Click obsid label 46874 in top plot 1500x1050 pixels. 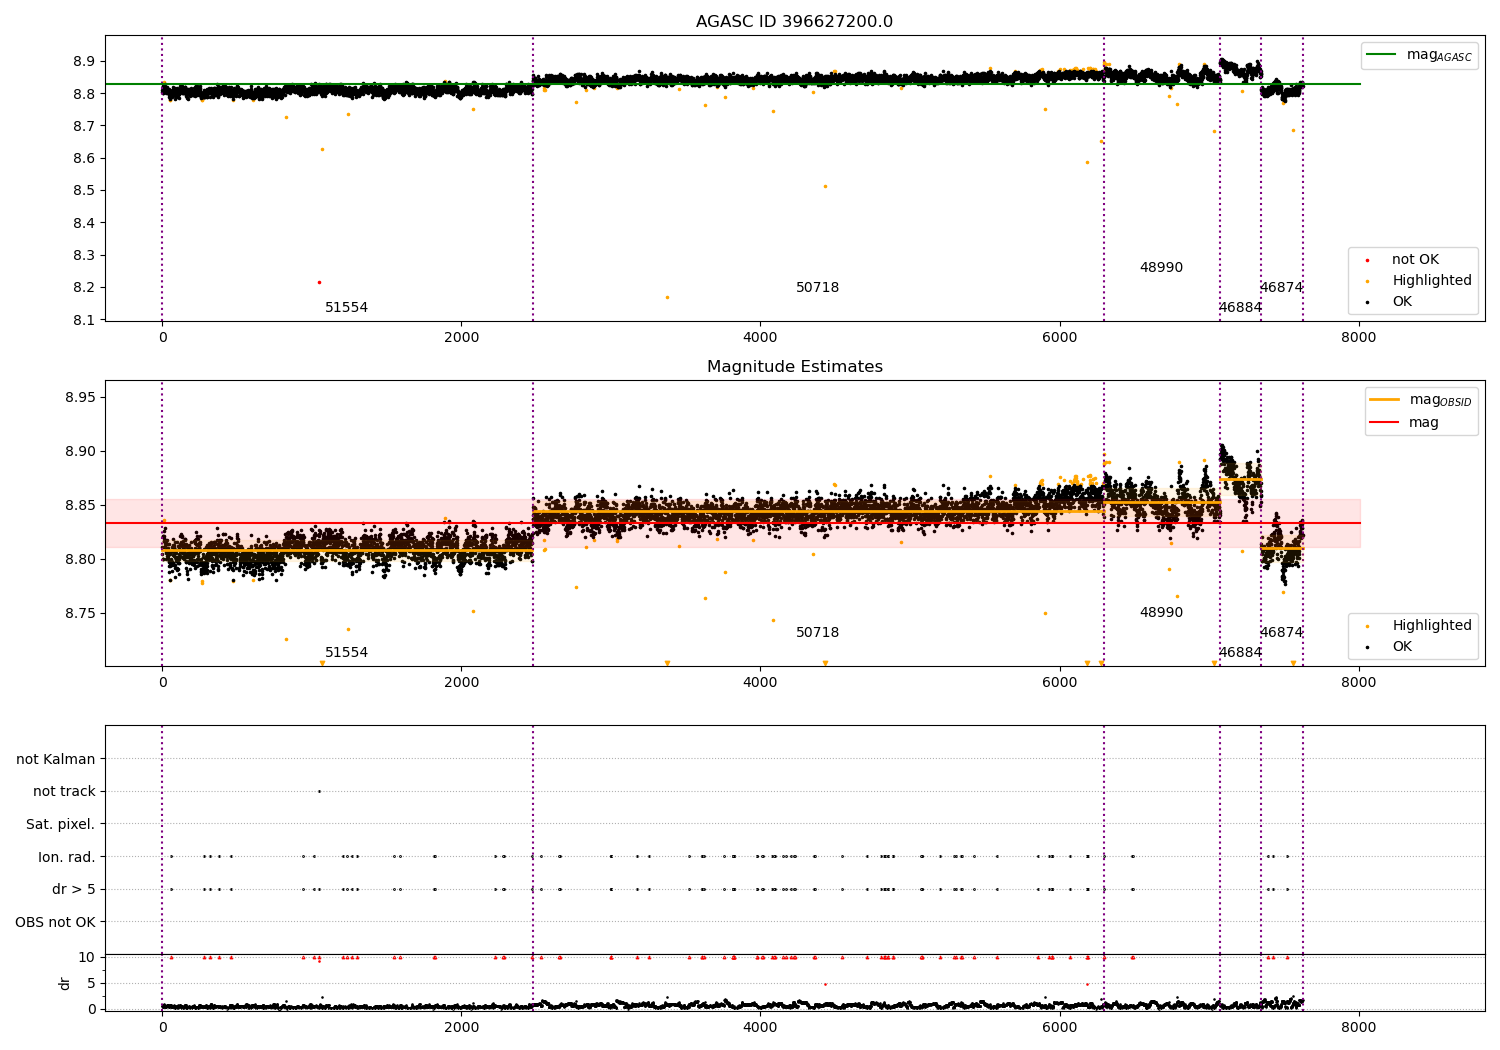(1281, 288)
